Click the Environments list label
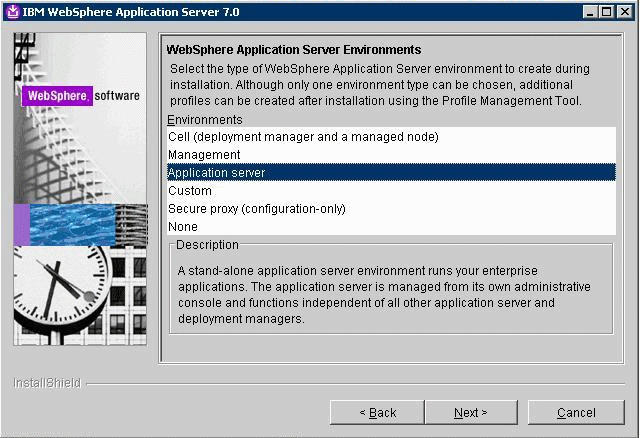Viewport: 640px width, 438px height. pyautogui.click(x=204, y=119)
